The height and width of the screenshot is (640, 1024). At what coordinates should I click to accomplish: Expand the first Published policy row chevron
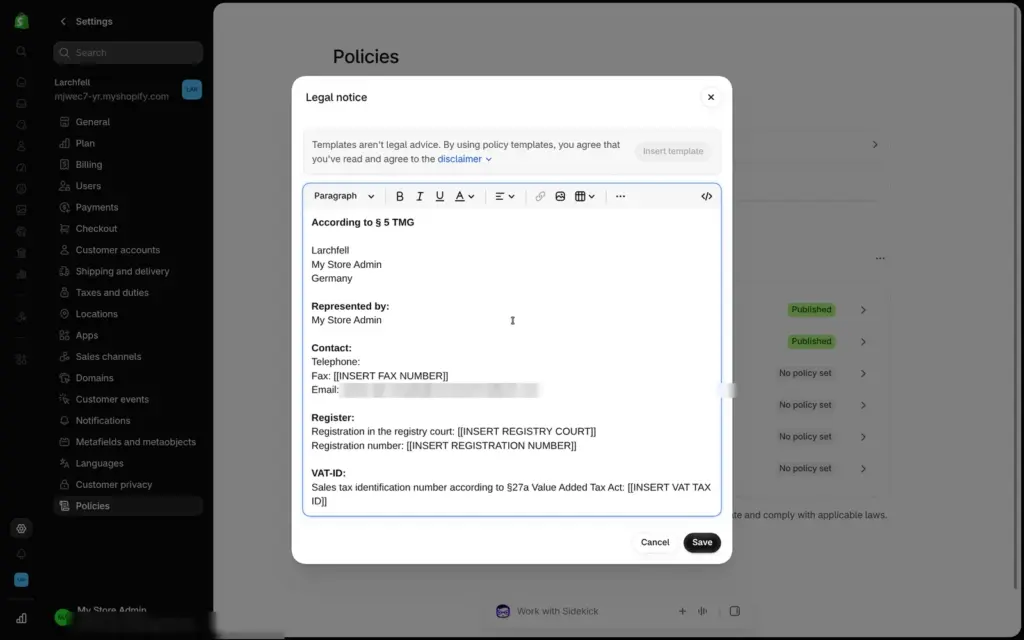pos(863,310)
